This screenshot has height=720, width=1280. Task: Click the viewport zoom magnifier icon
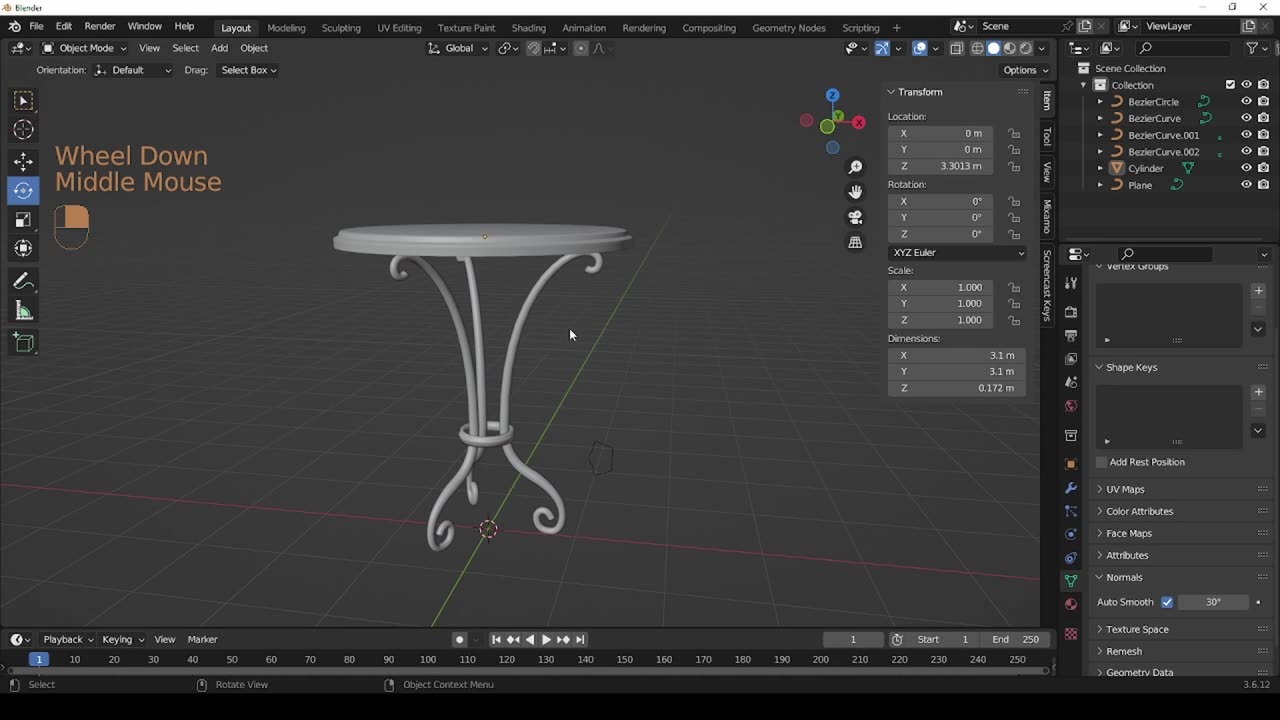click(855, 167)
